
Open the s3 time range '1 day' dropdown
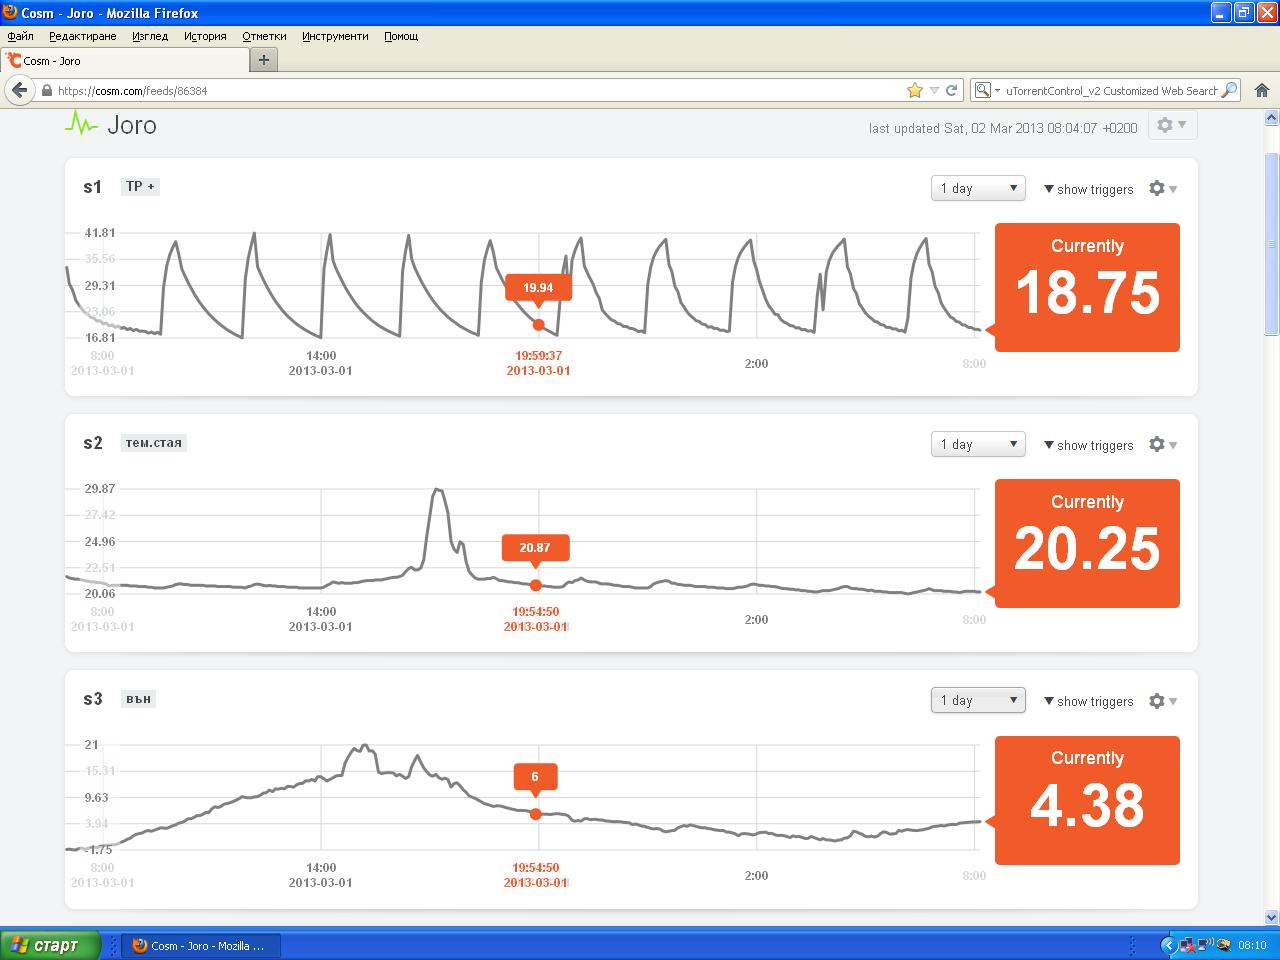(978, 700)
